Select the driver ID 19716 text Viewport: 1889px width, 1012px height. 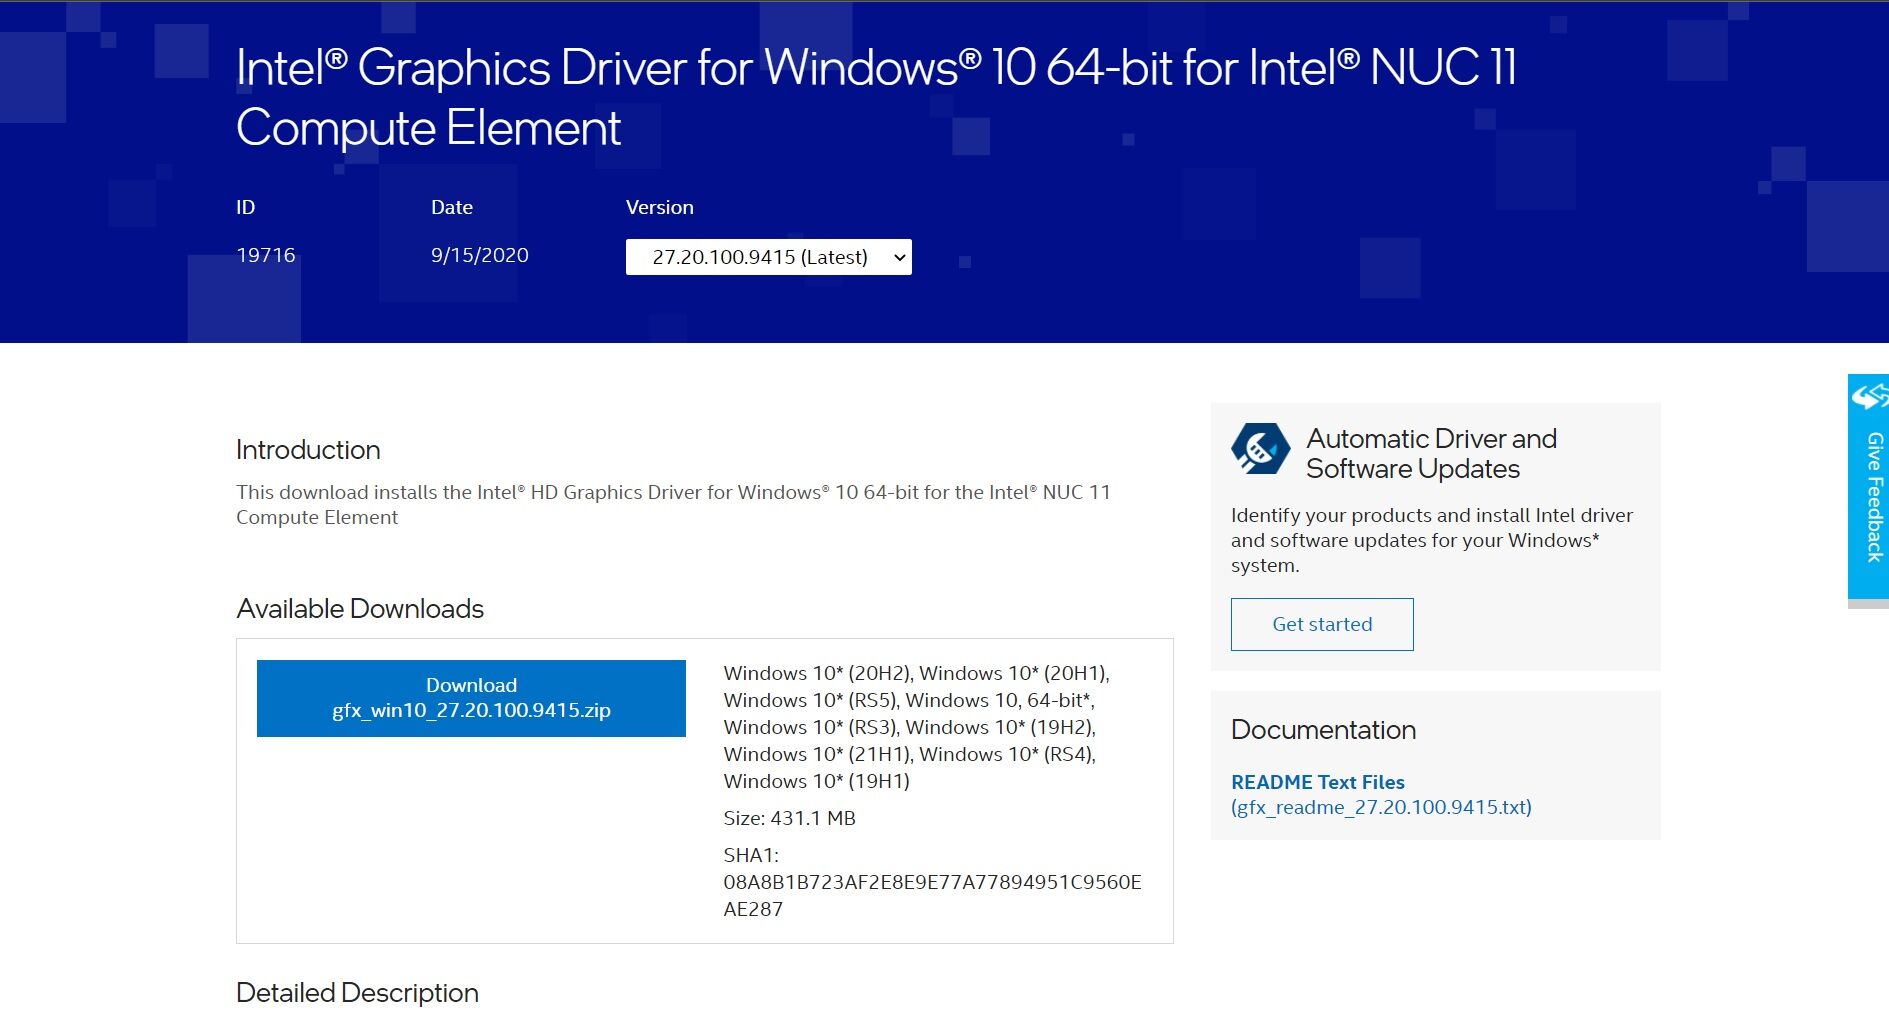[x=266, y=255]
